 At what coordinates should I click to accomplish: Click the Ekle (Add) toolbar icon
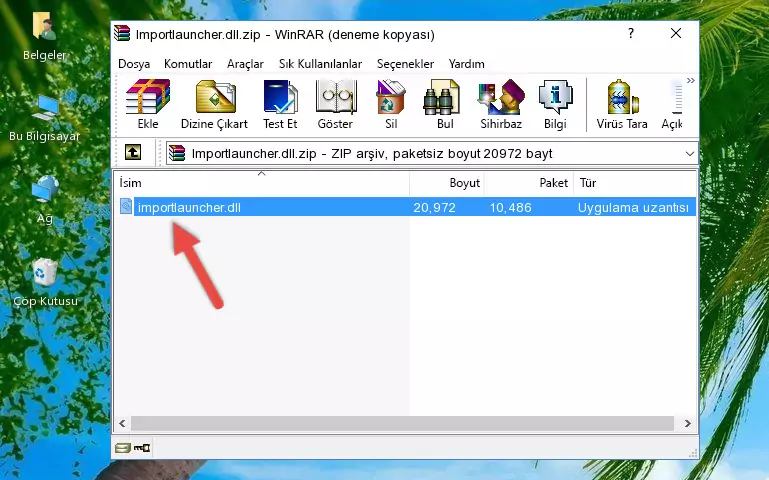click(x=148, y=97)
